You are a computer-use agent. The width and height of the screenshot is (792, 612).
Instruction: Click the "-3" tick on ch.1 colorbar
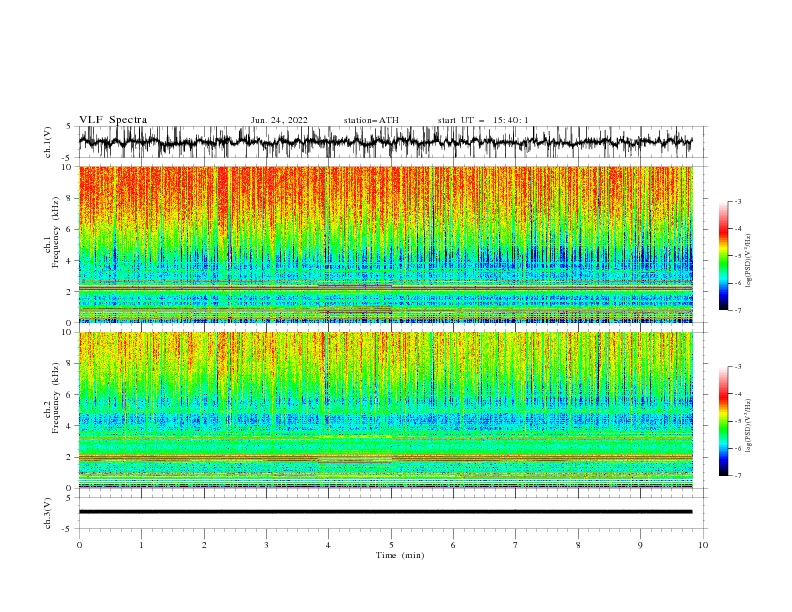[x=738, y=201]
